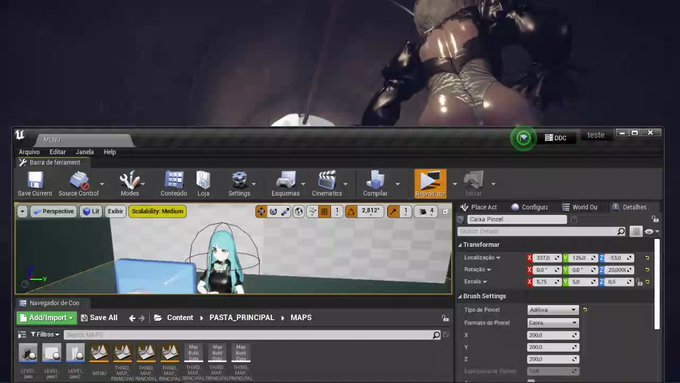Click the Content folder icon in breadcrumb
This screenshot has width=680, height=383.
158,318
